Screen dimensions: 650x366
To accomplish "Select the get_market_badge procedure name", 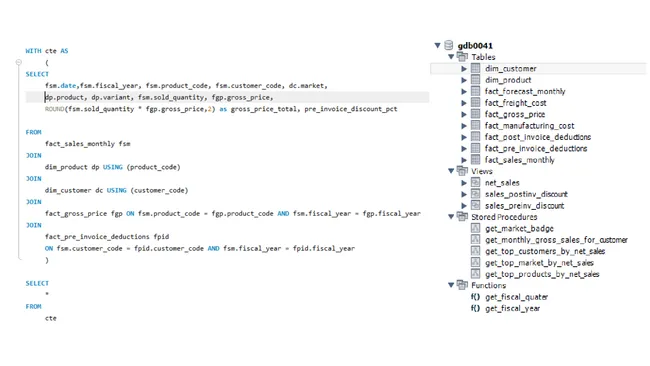I will click(x=519, y=228).
